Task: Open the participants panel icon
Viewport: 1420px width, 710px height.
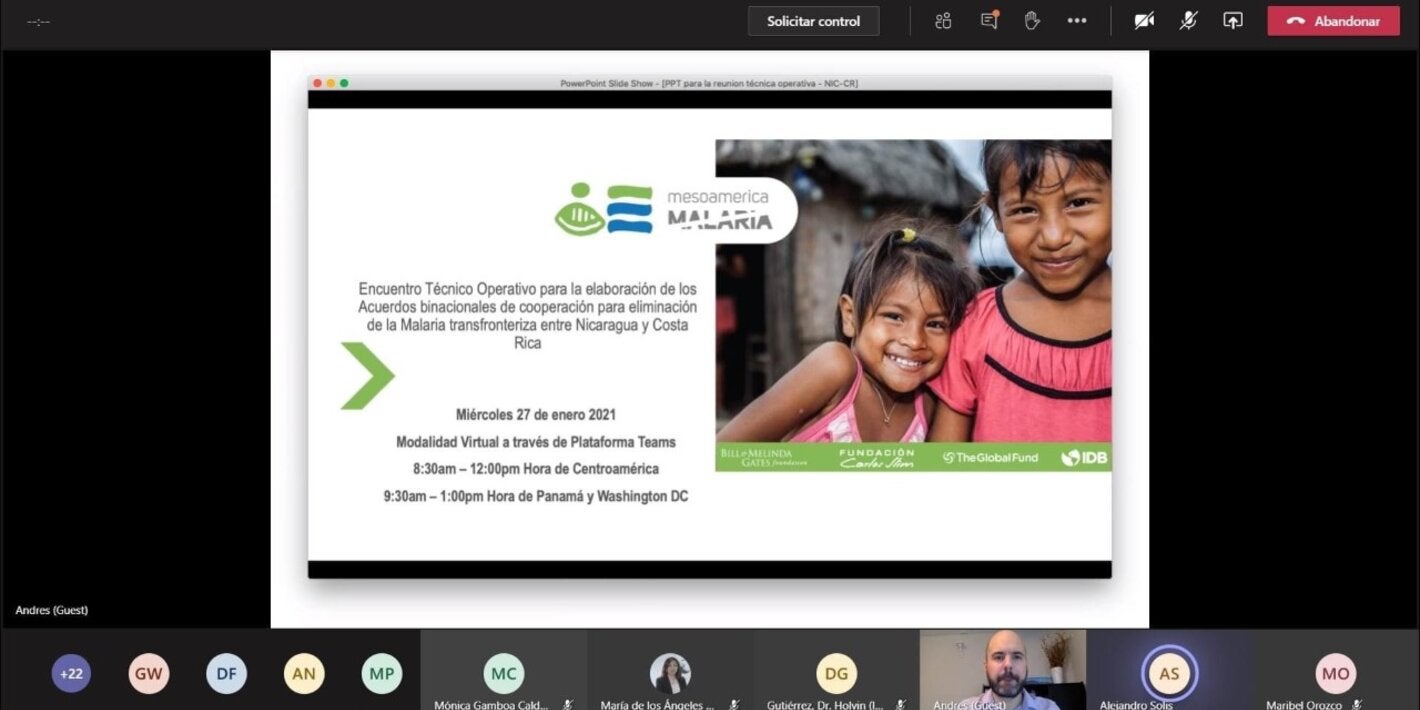Action: [942, 21]
